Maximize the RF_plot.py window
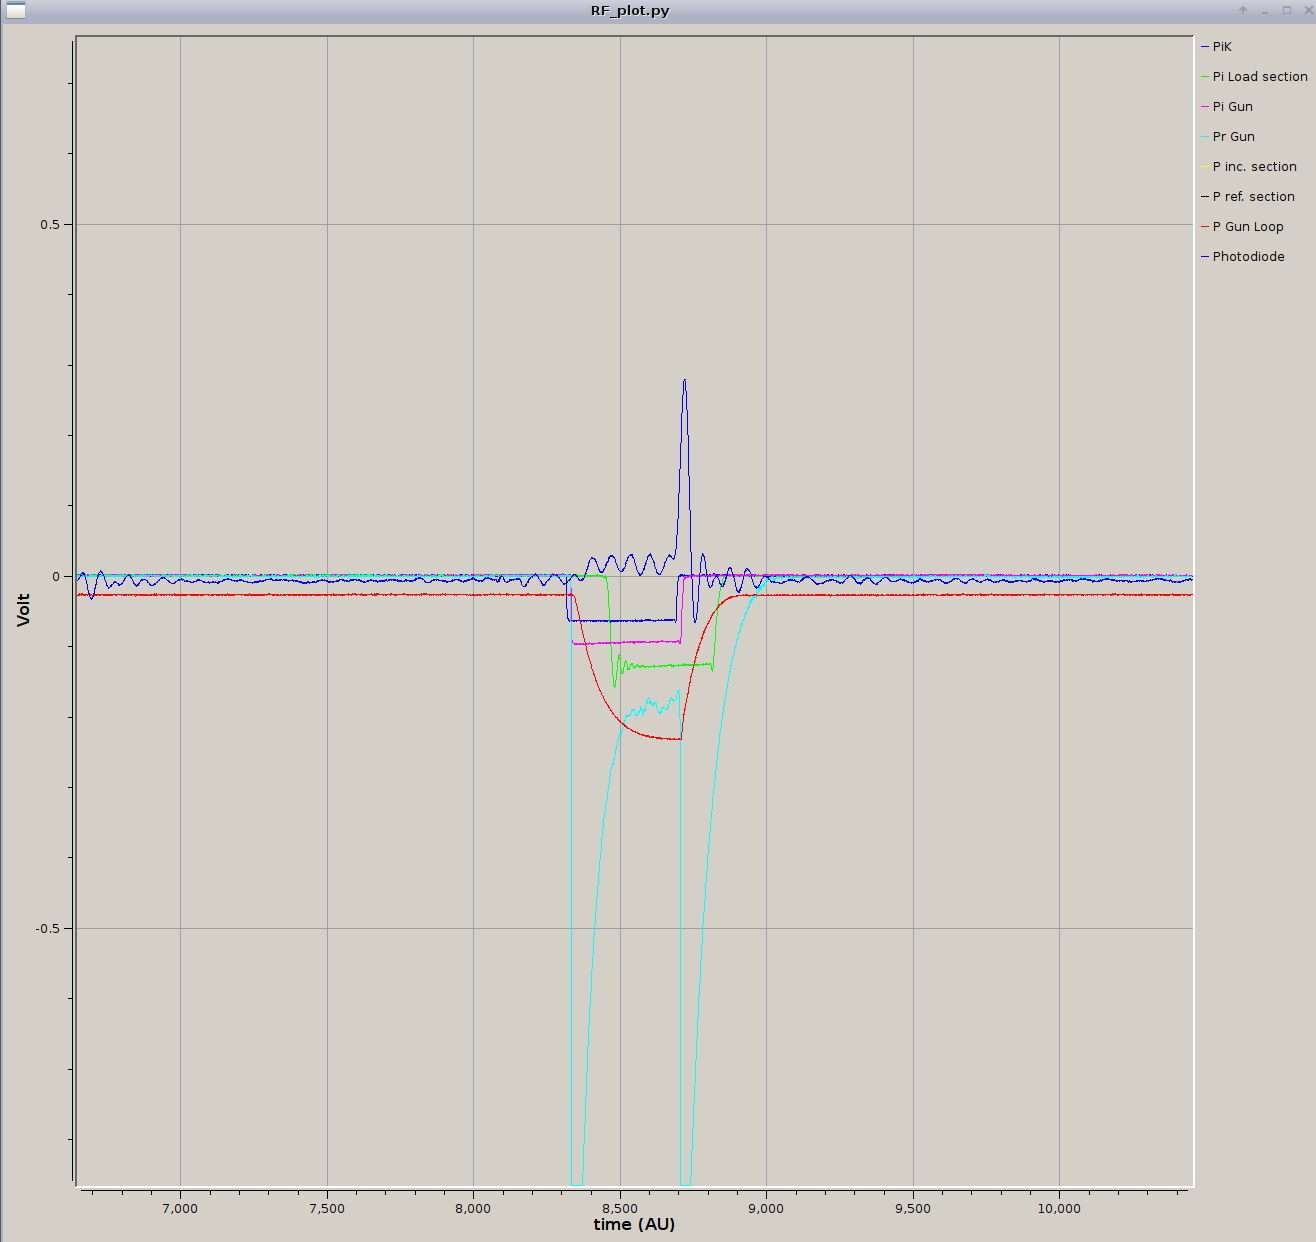The height and width of the screenshot is (1242, 1316). pyautogui.click(x=1287, y=11)
